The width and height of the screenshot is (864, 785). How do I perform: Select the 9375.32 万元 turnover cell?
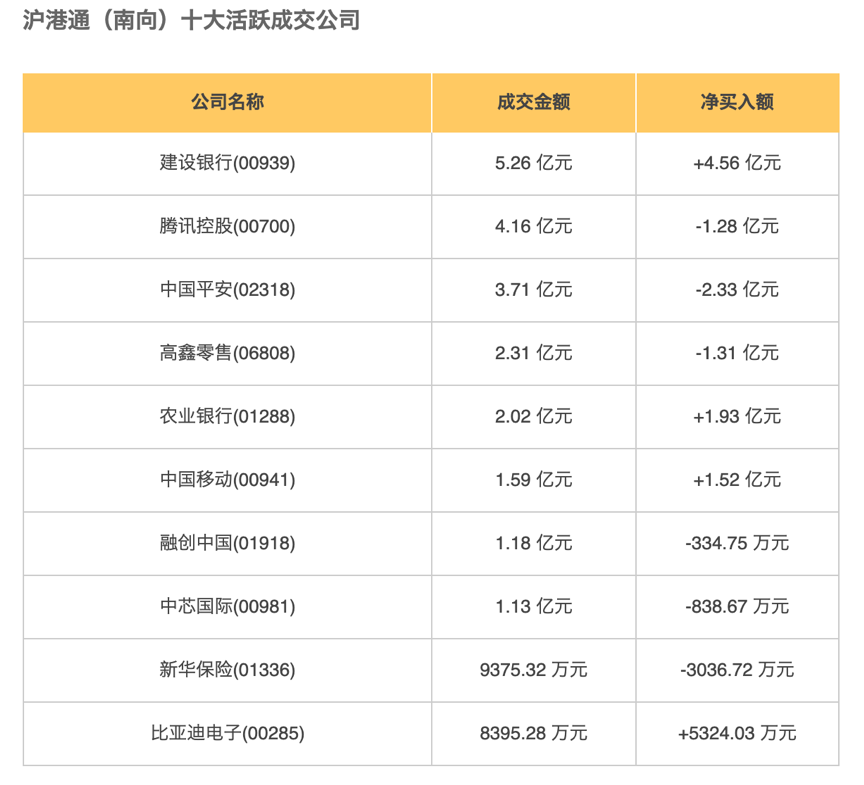(x=534, y=670)
